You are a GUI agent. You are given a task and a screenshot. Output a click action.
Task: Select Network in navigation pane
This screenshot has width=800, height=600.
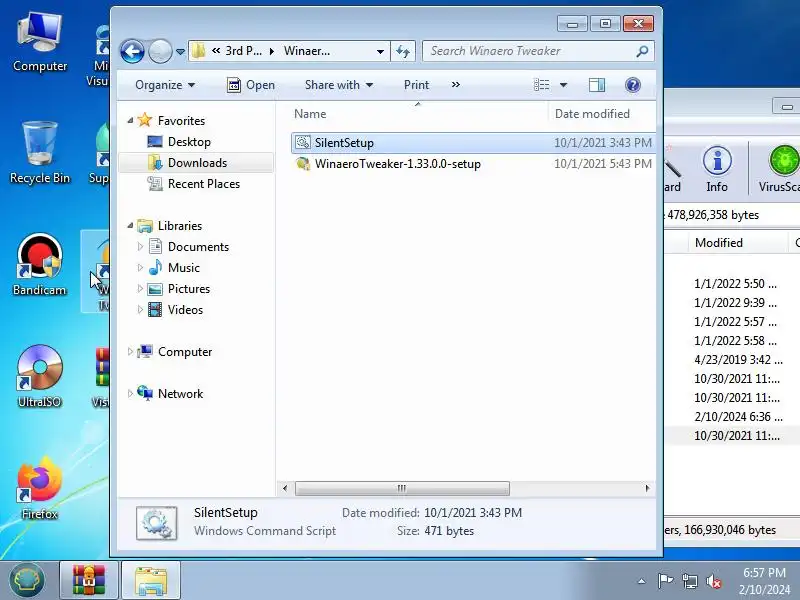point(180,393)
